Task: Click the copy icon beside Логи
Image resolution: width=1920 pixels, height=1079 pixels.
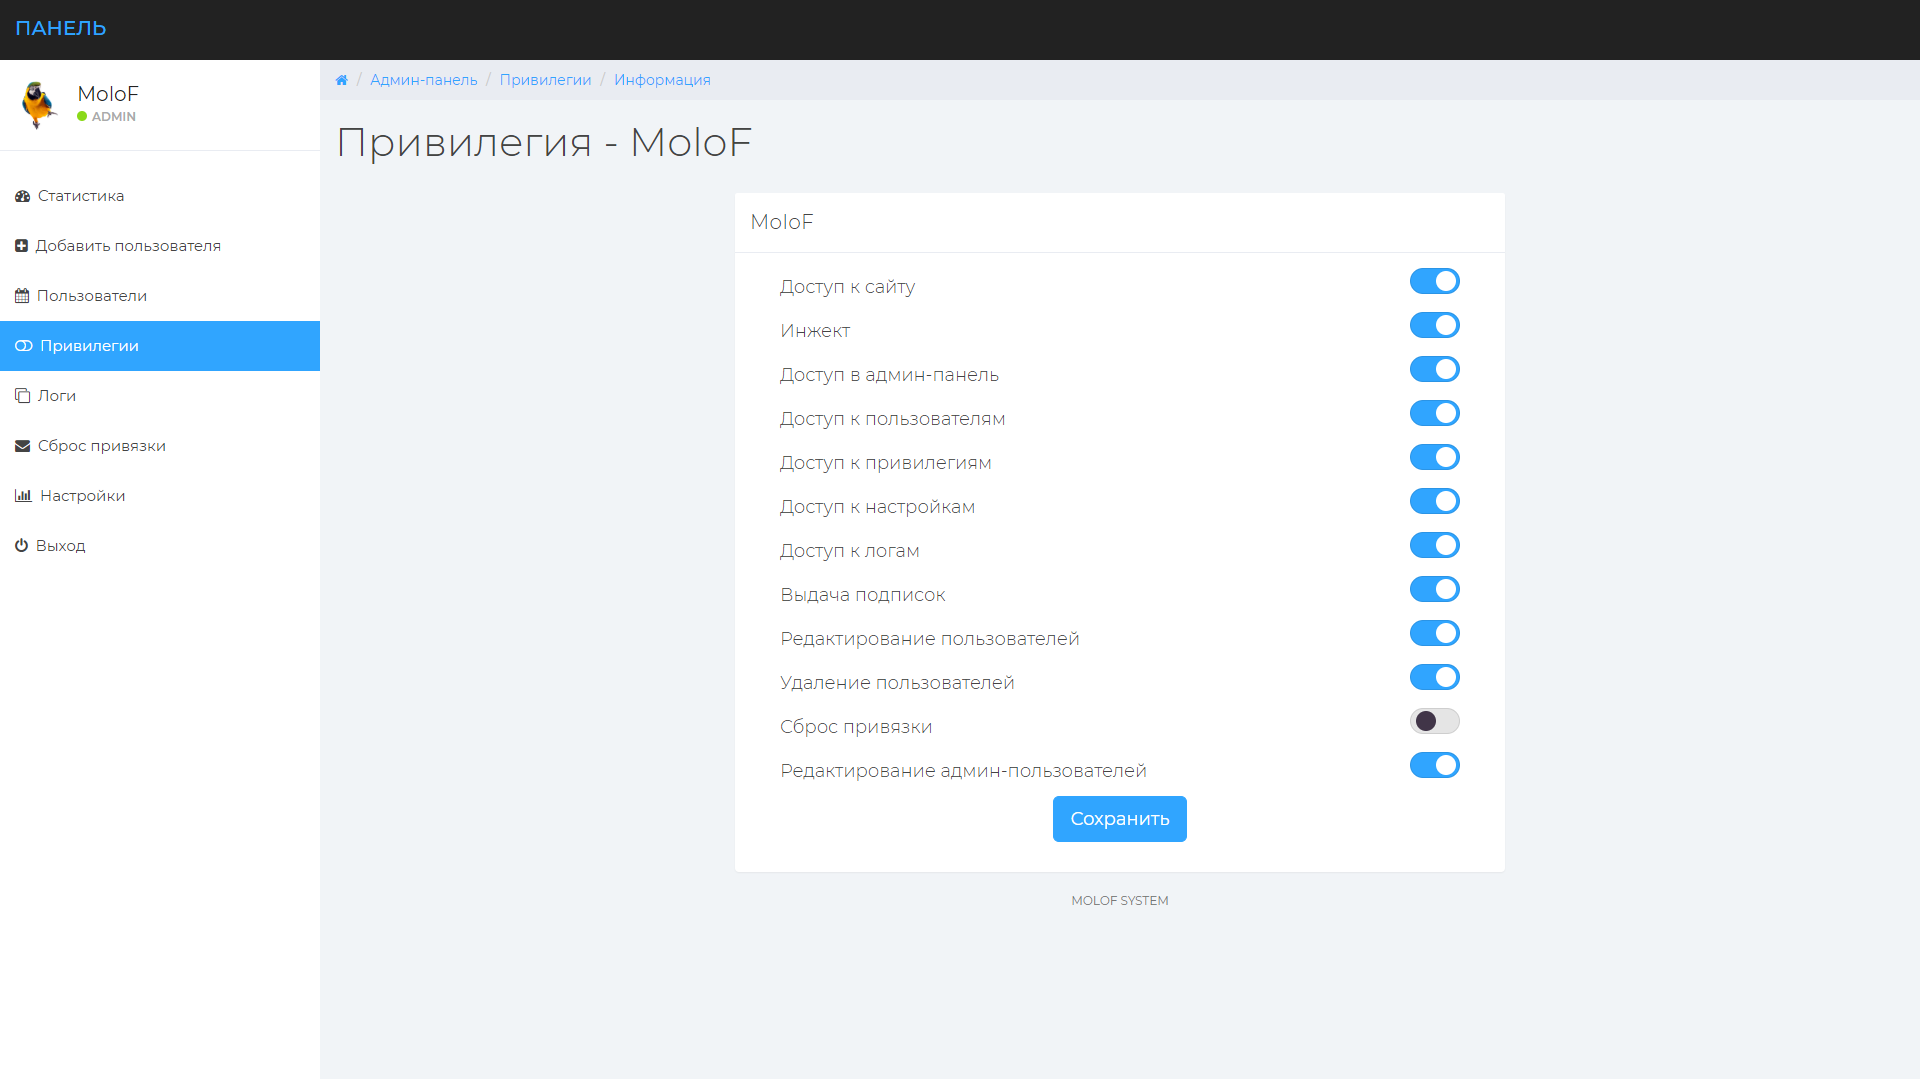Action: (22, 396)
